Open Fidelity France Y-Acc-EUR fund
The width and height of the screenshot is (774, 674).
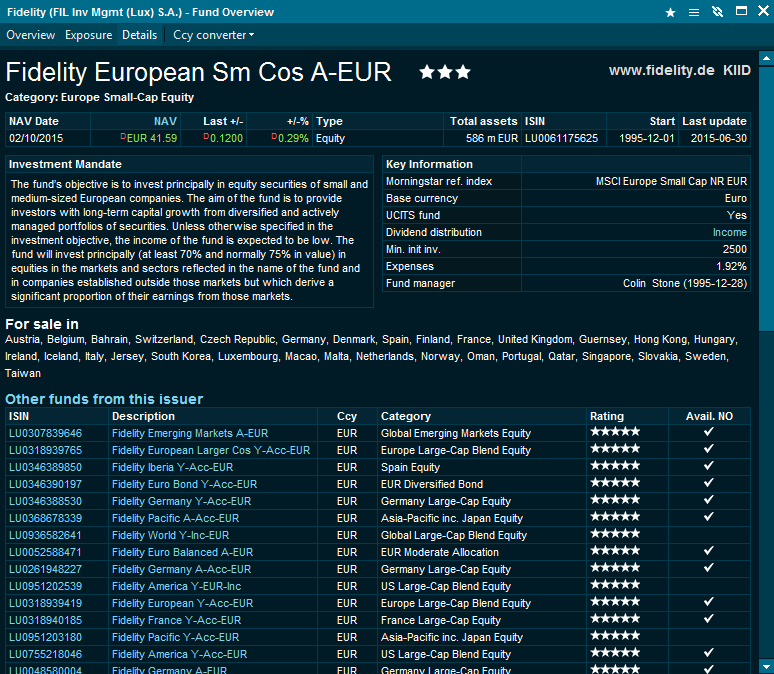click(176, 621)
